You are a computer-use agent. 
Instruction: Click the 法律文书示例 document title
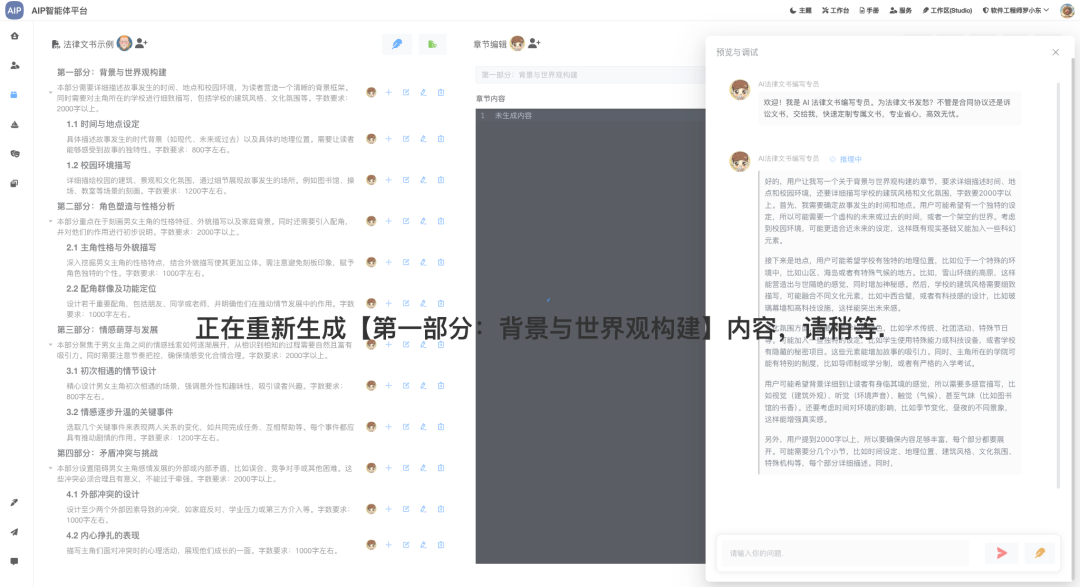coord(88,44)
